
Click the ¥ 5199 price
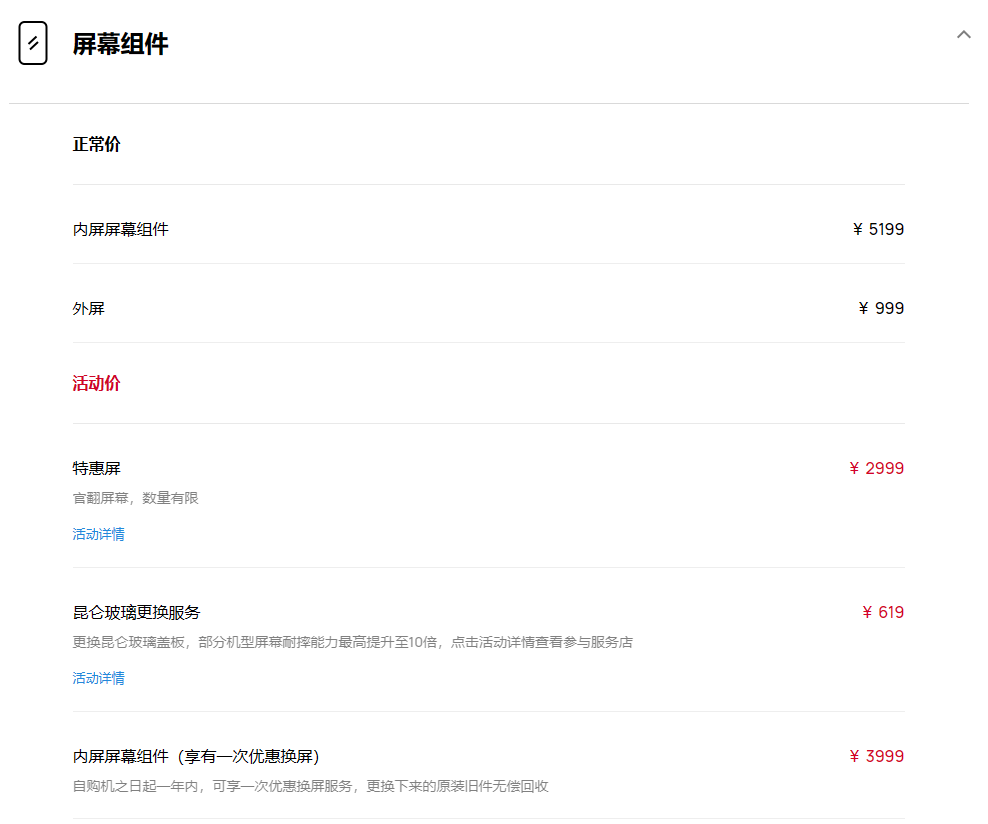(878, 229)
